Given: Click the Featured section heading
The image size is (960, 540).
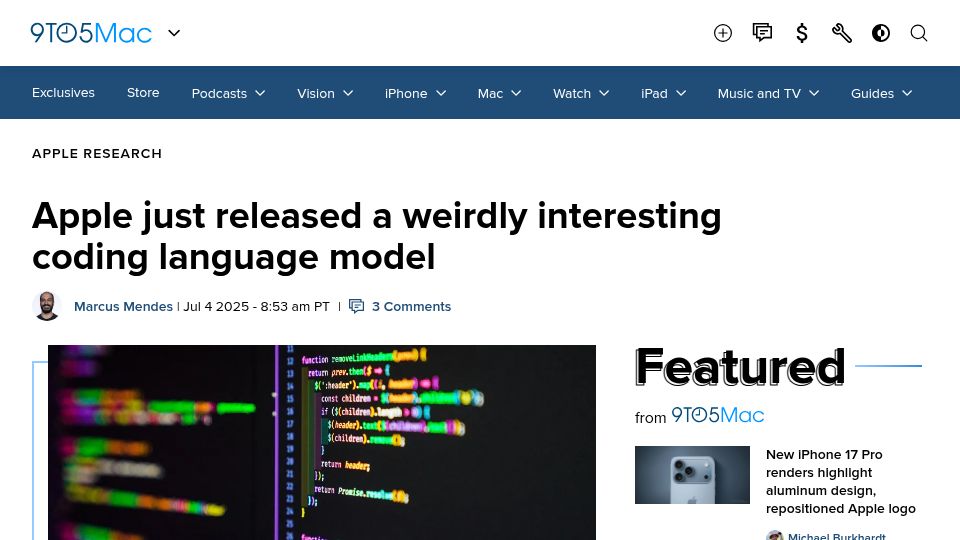Looking at the screenshot, I should (x=740, y=367).
